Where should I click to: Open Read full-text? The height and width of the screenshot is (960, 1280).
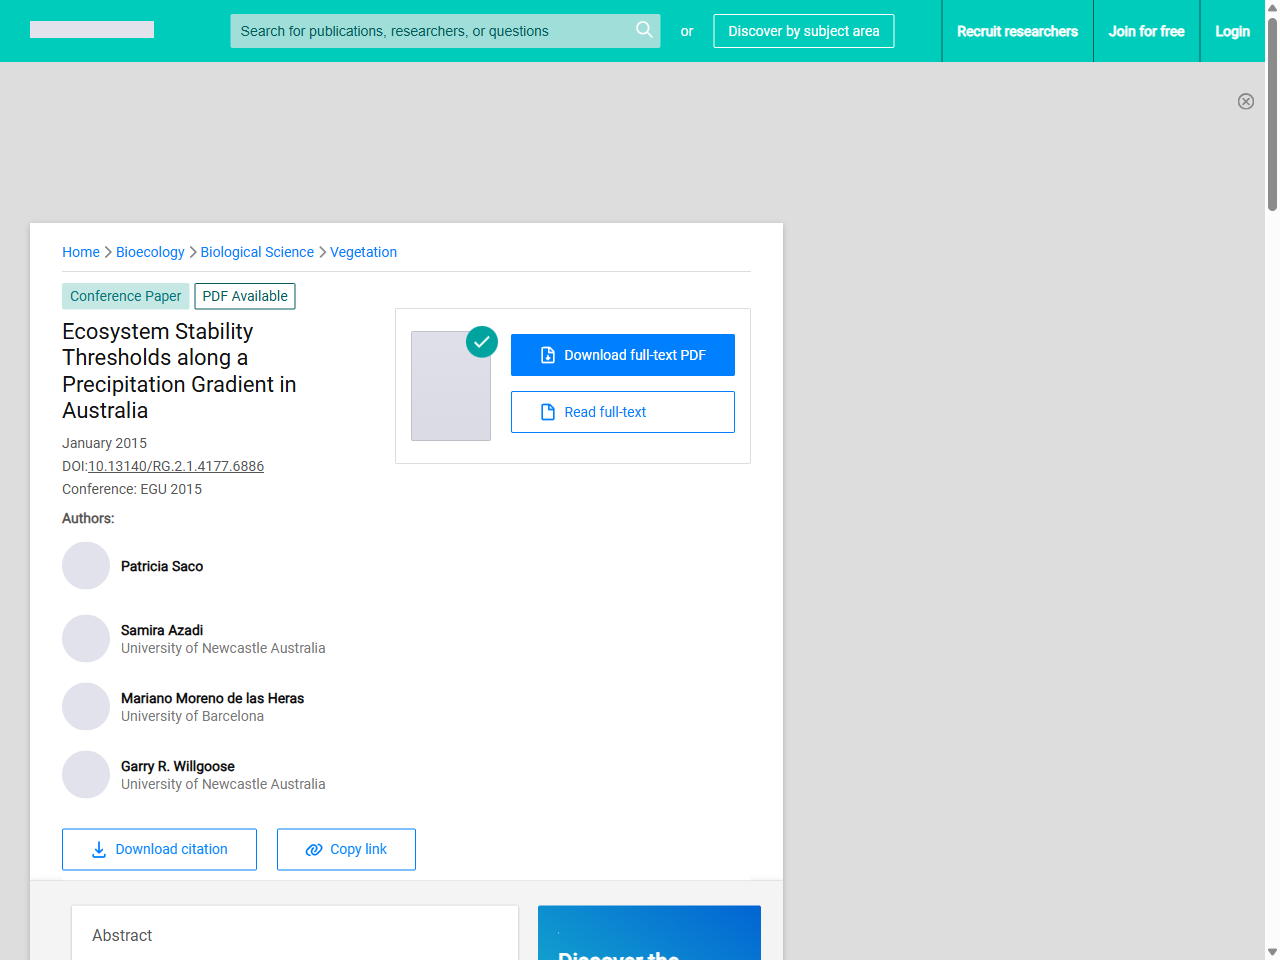pyautogui.click(x=622, y=412)
